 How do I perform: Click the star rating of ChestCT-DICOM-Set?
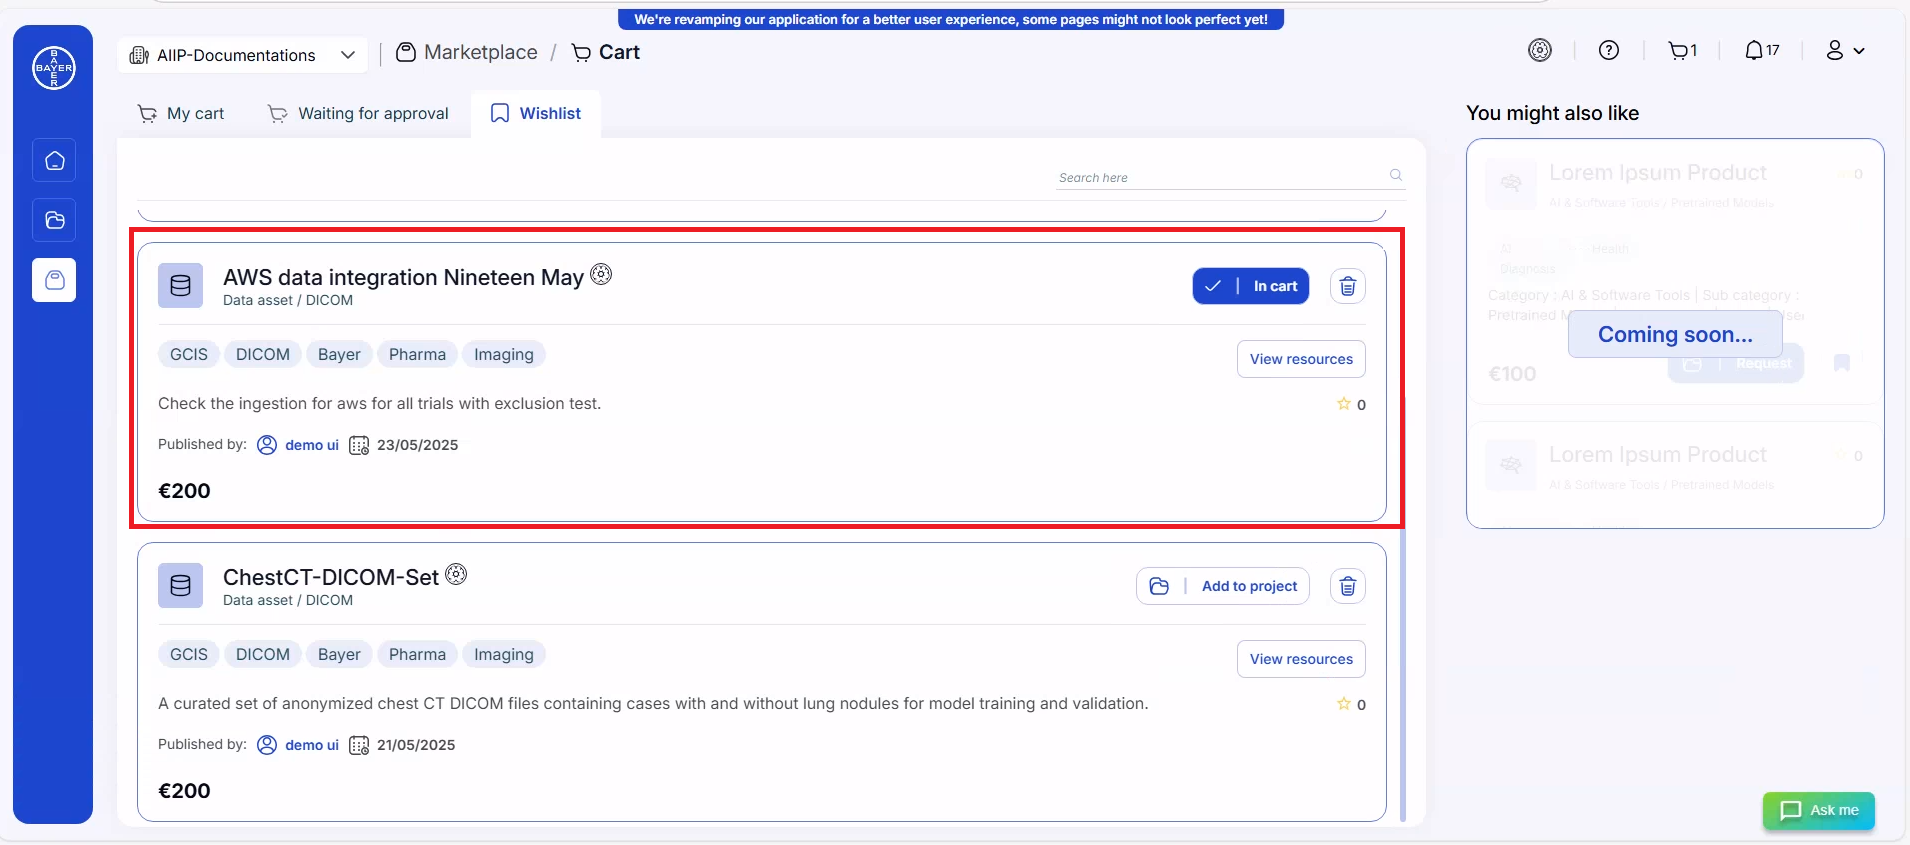coord(1351,704)
